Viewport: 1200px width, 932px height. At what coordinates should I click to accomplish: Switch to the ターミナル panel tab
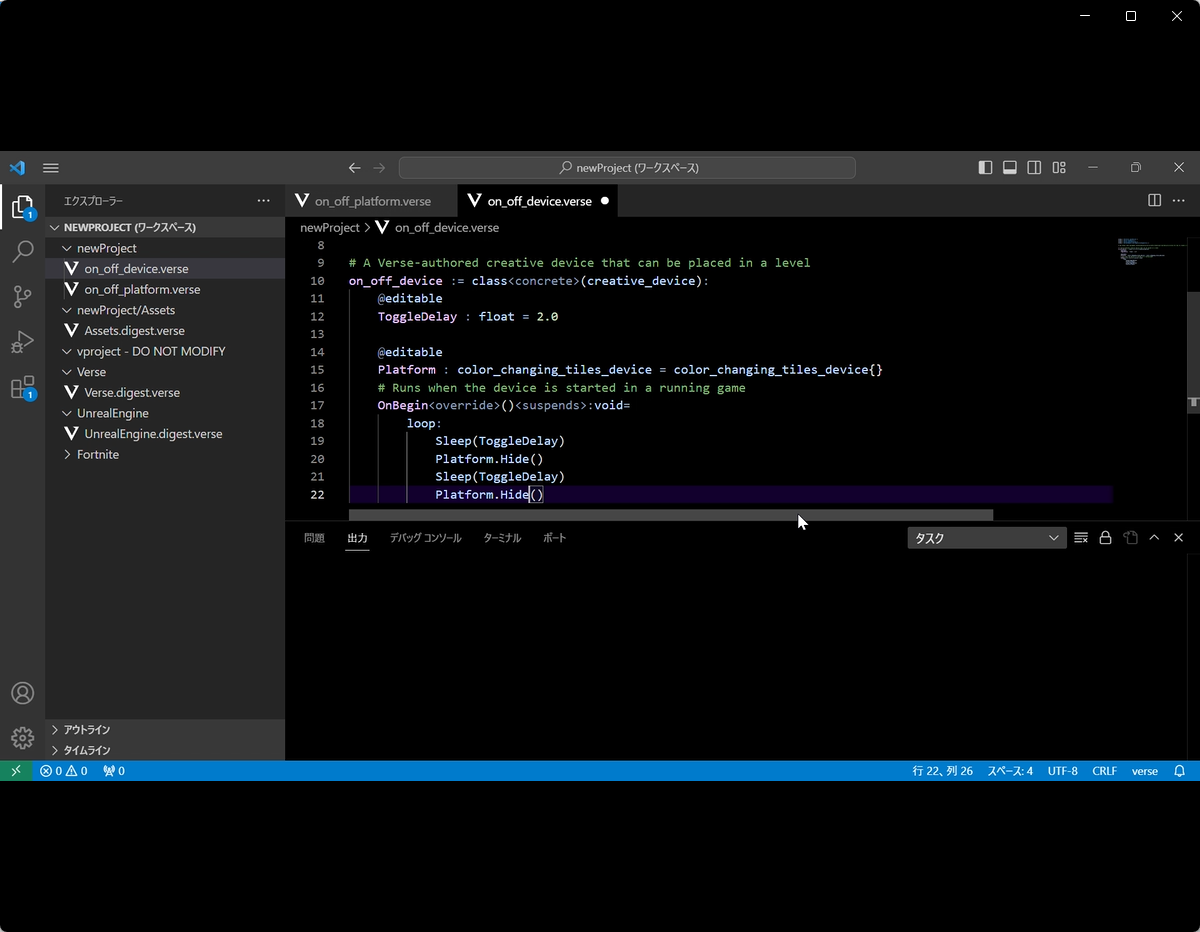502,538
